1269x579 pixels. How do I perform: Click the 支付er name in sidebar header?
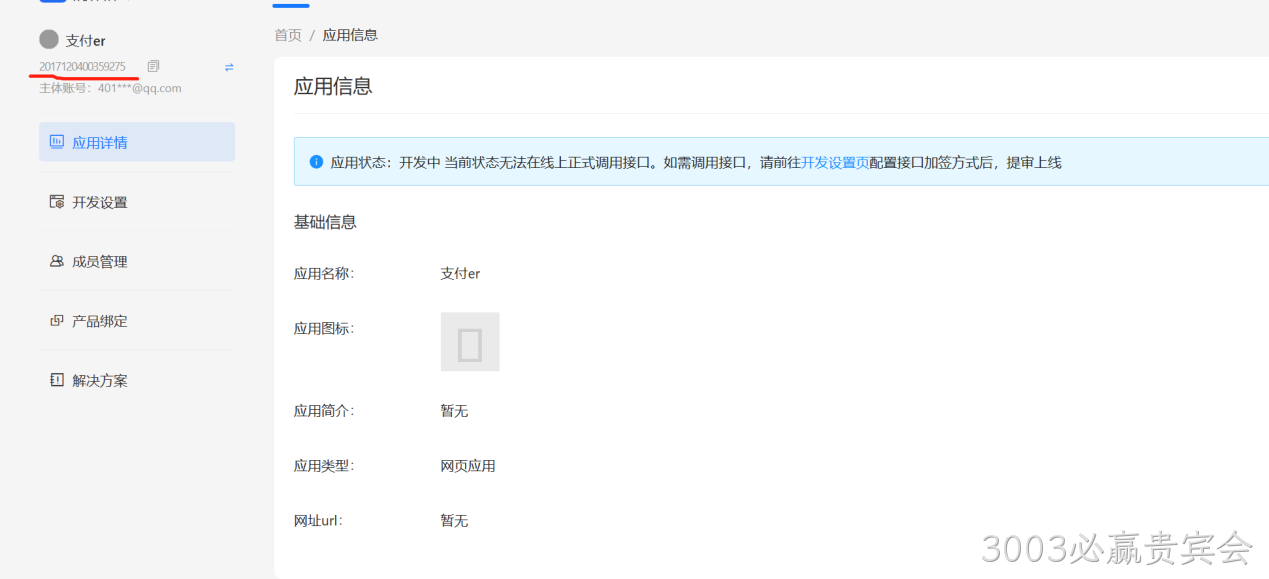click(x=85, y=41)
